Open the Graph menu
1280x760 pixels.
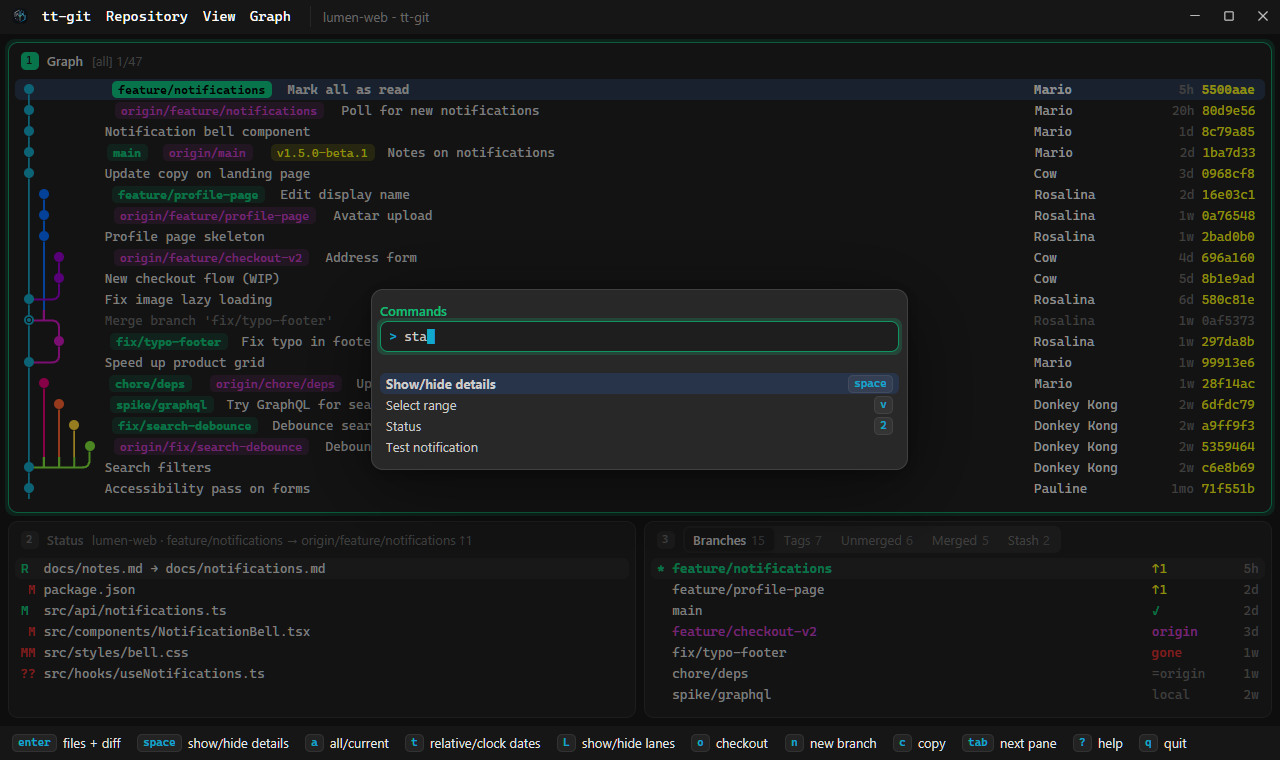click(x=270, y=16)
